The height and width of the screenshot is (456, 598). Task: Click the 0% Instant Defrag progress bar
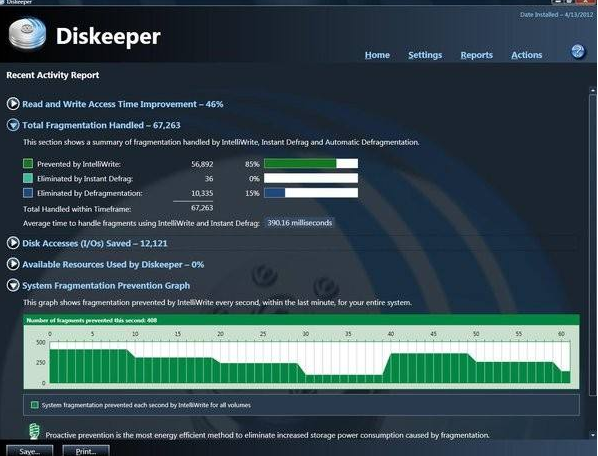(311, 178)
